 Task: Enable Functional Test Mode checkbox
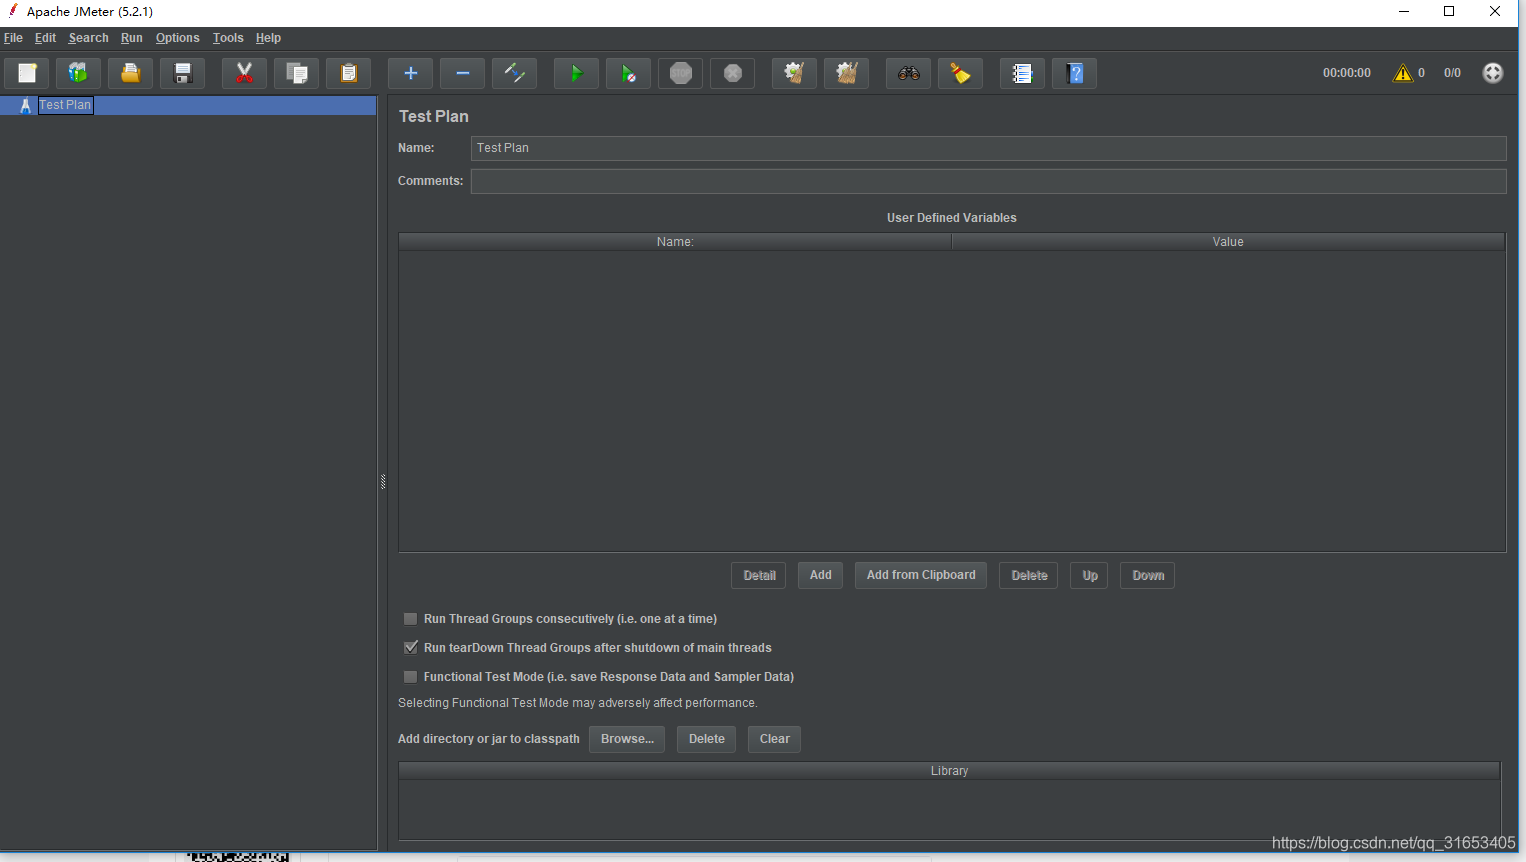point(410,677)
